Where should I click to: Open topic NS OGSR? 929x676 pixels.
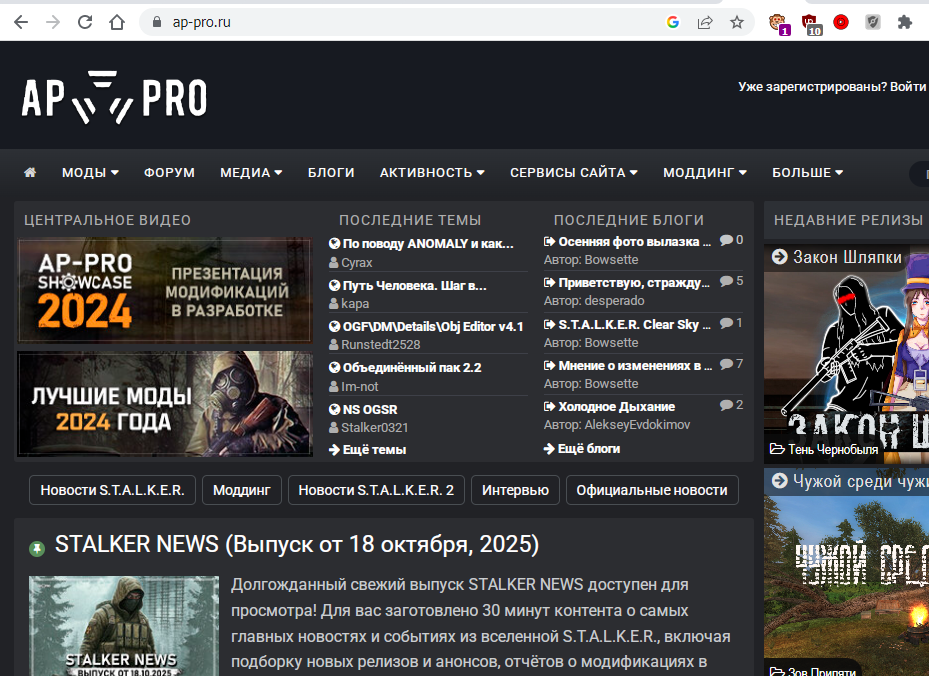[370, 409]
